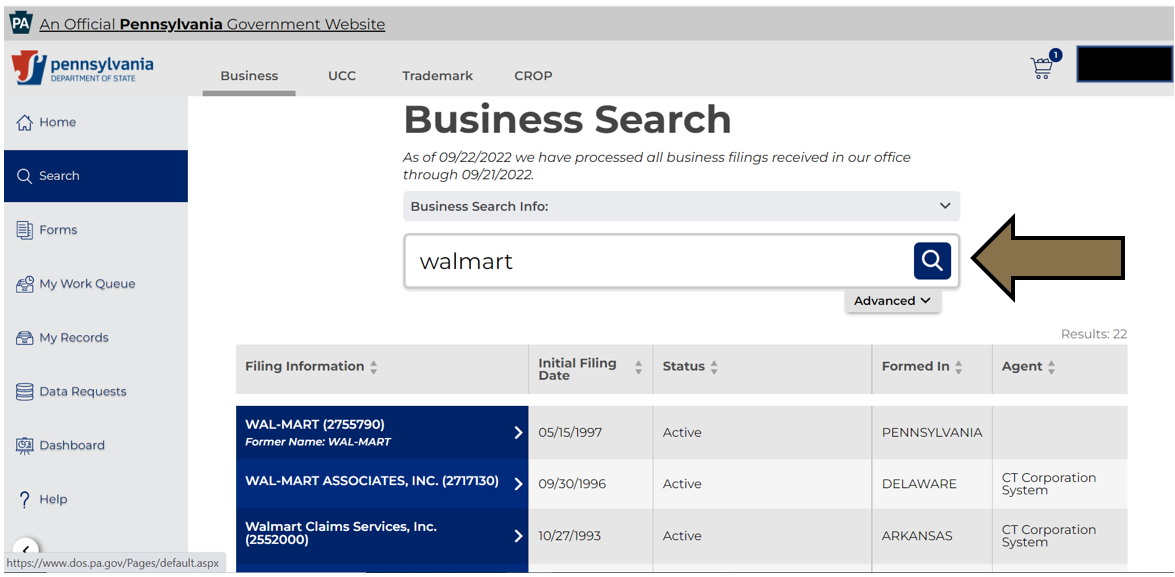Visit the Official Pennsylvania Government Website link
This screenshot has width=1175, height=577.
coord(212,24)
